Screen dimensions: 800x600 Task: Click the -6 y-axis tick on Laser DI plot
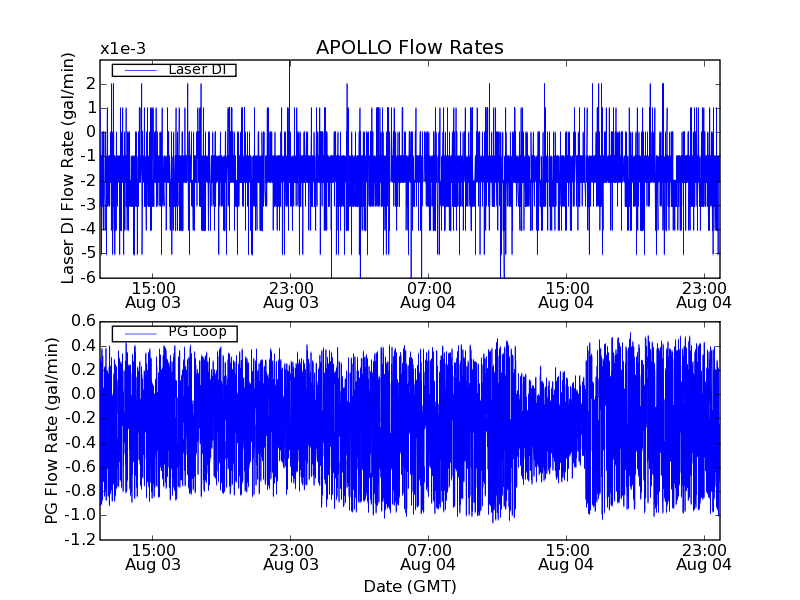88,278
